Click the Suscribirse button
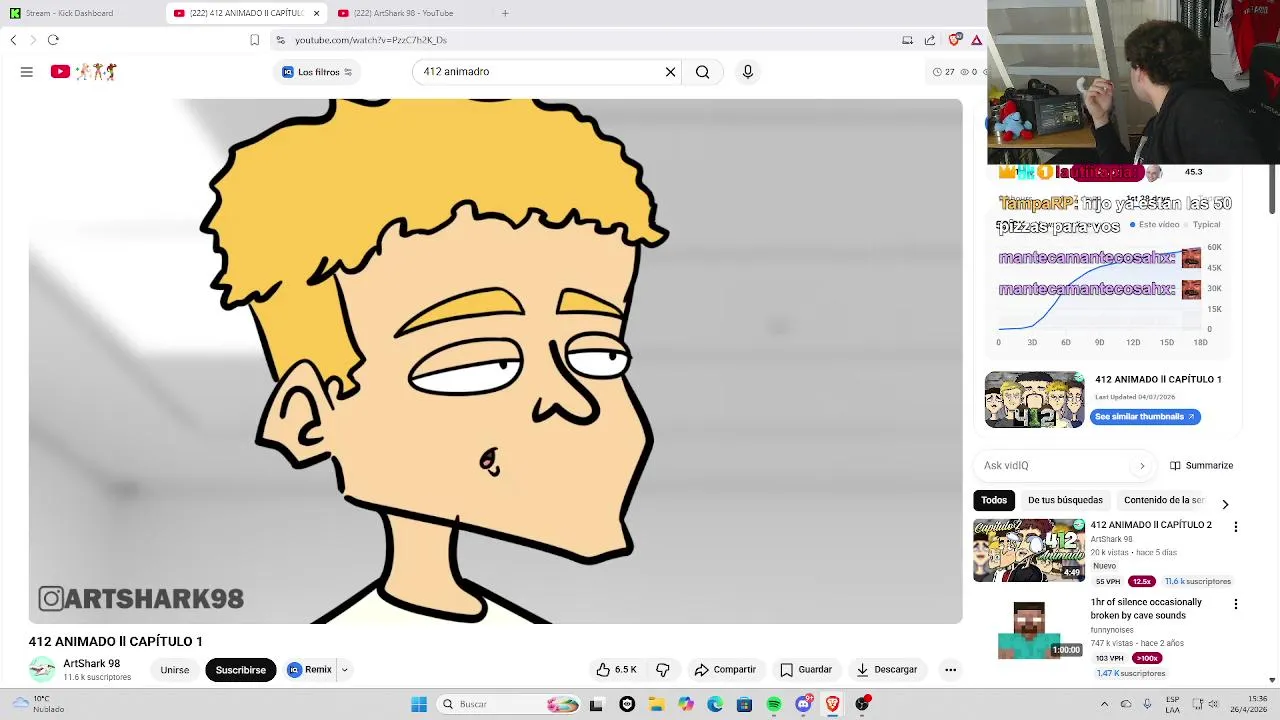Viewport: 1280px width, 720px height. pyautogui.click(x=241, y=670)
